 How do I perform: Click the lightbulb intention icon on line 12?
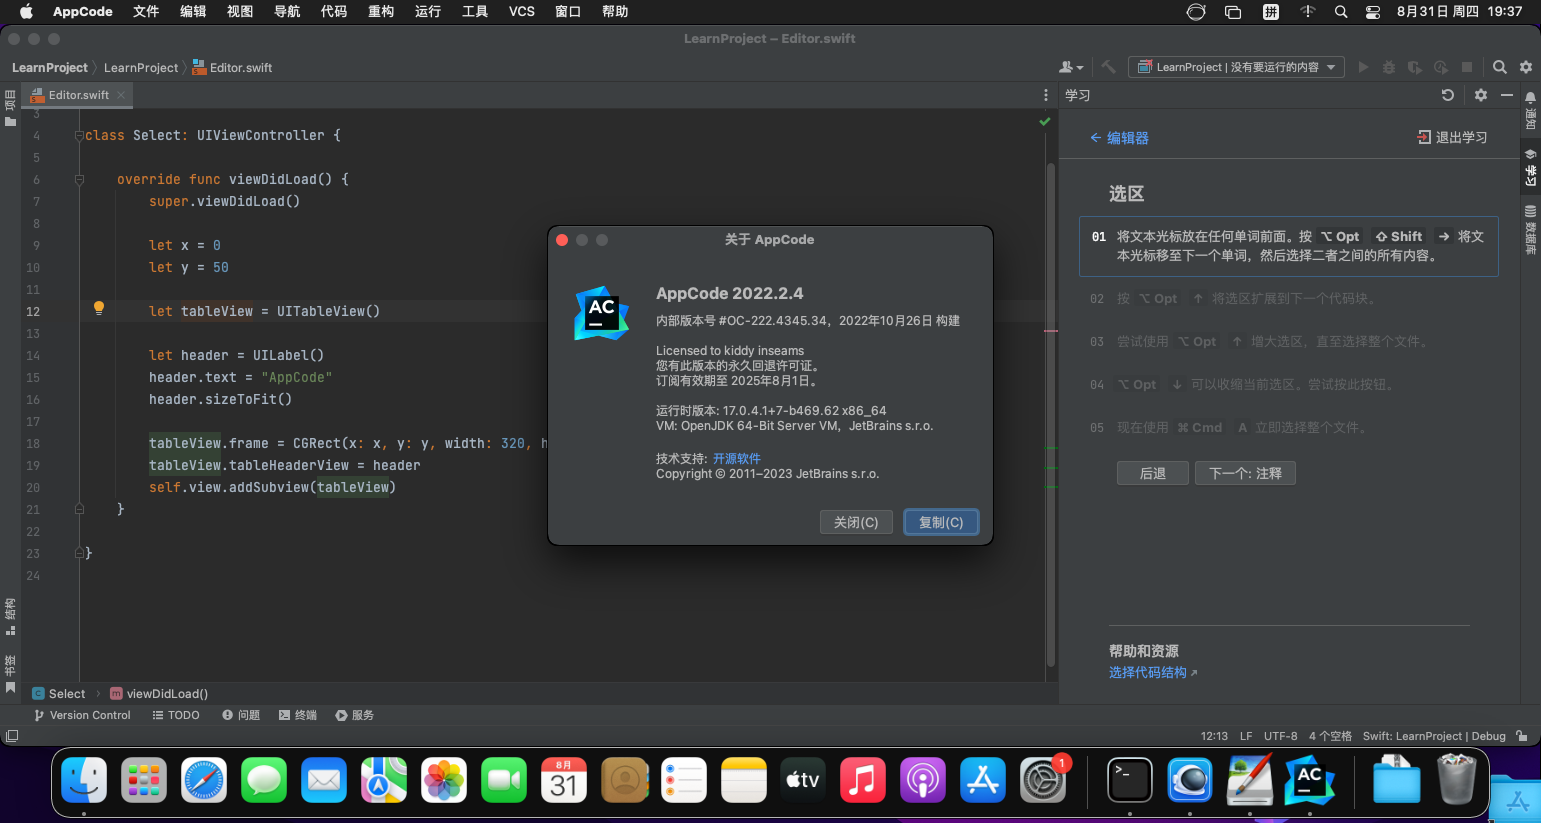[x=98, y=308]
